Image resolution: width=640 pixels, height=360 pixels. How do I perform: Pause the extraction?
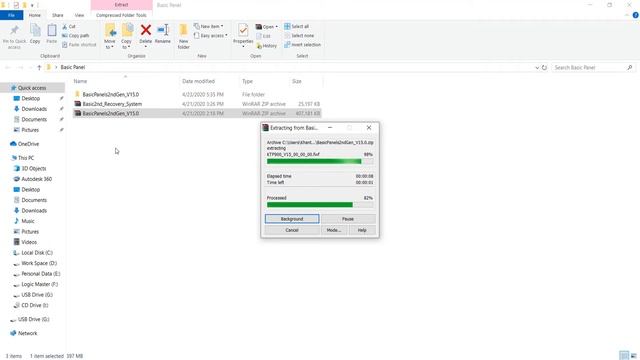point(348,219)
